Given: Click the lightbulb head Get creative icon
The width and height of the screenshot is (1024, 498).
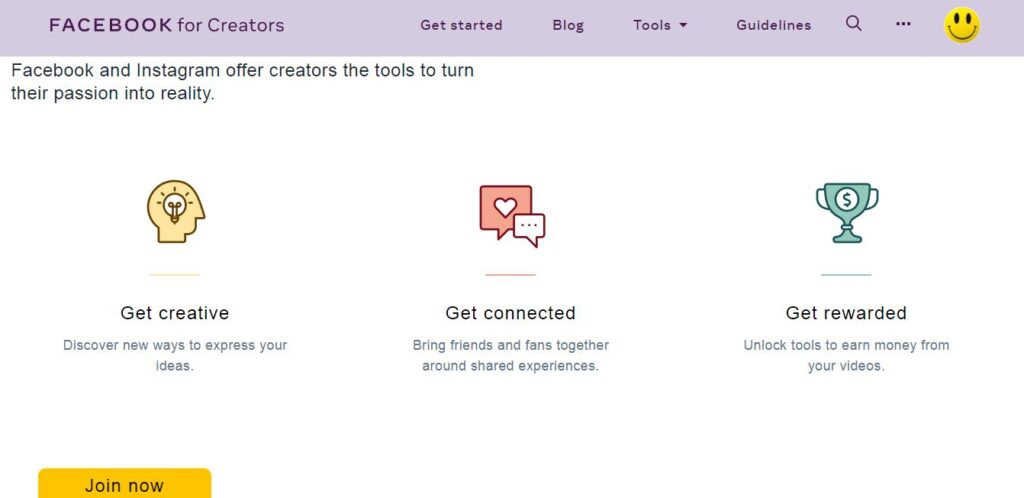Looking at the screenshot, I should tap(176, 211).
